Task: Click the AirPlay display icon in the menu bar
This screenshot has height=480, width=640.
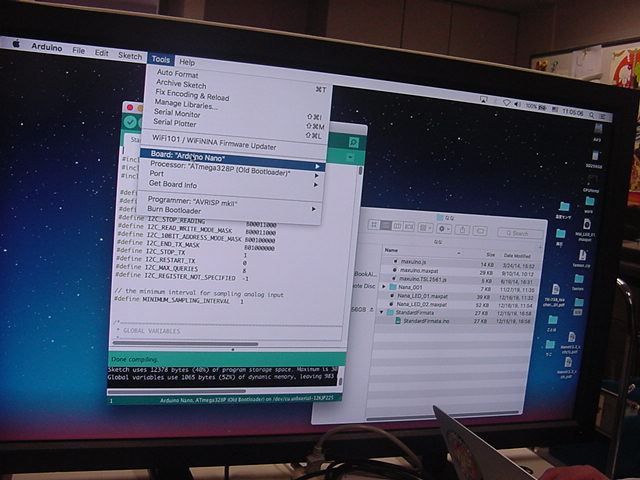Action: coord(484,100)
